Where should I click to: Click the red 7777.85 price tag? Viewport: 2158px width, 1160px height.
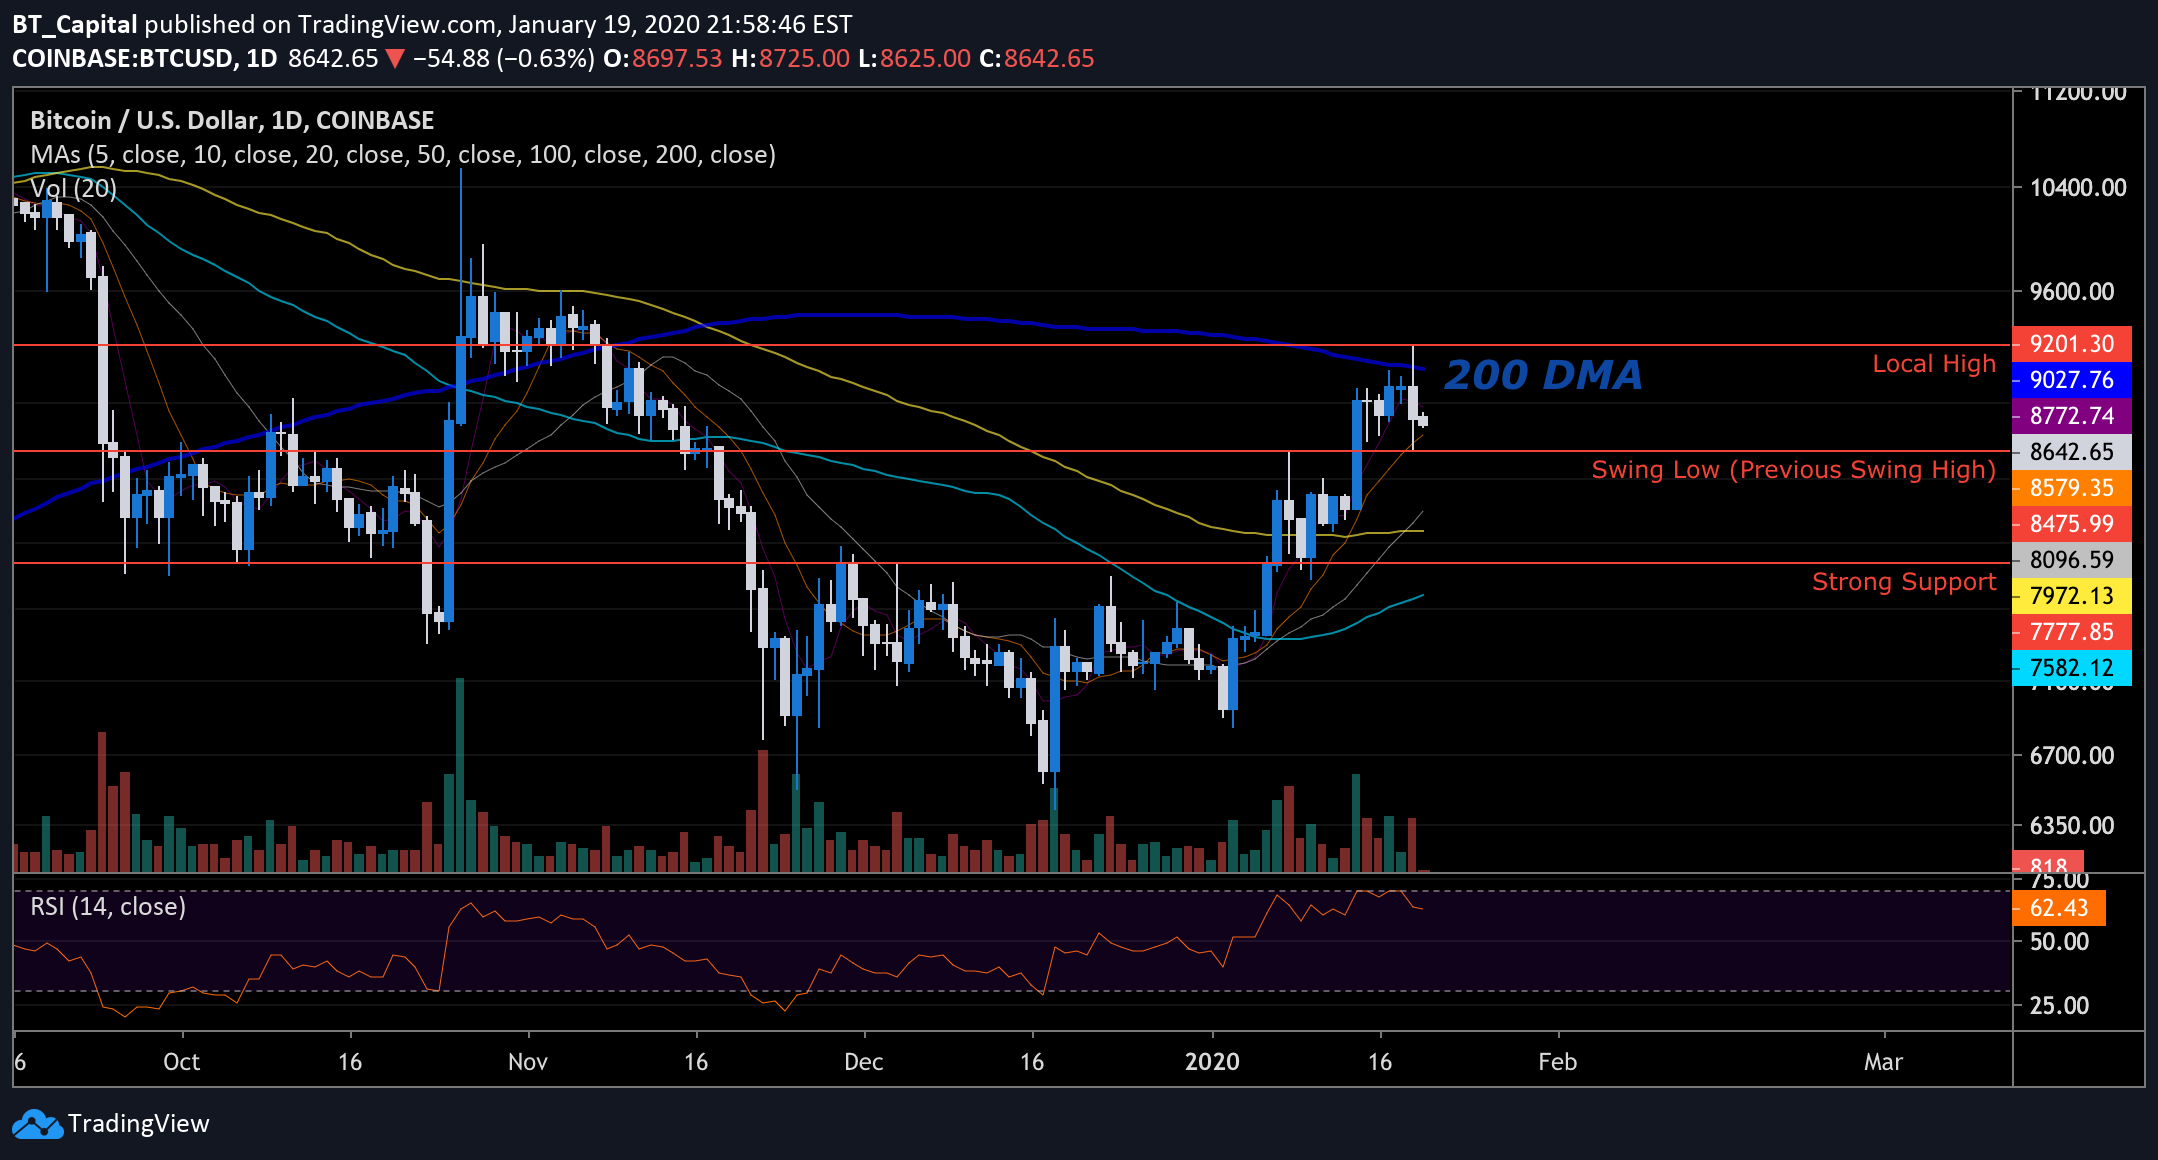click(2071, 632)
